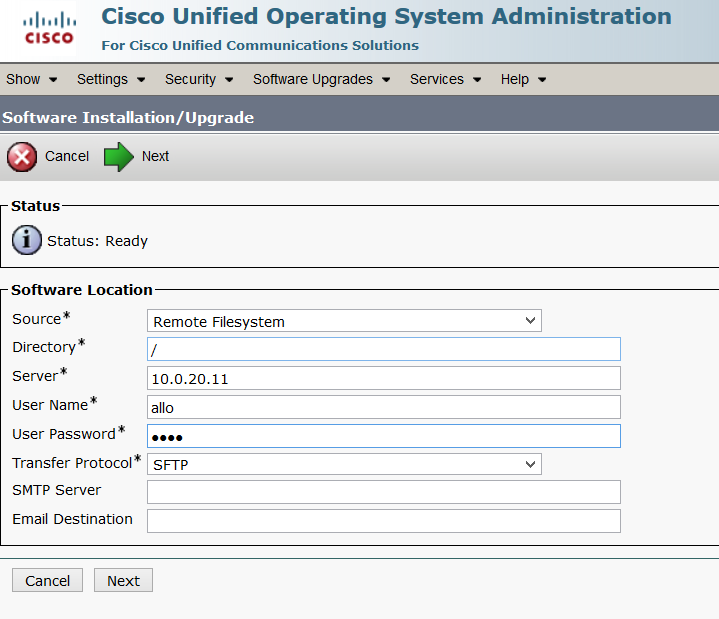Click the red Cancel X icon
Image resolution: width=719 pixels, height=619 pixels.
22,157
